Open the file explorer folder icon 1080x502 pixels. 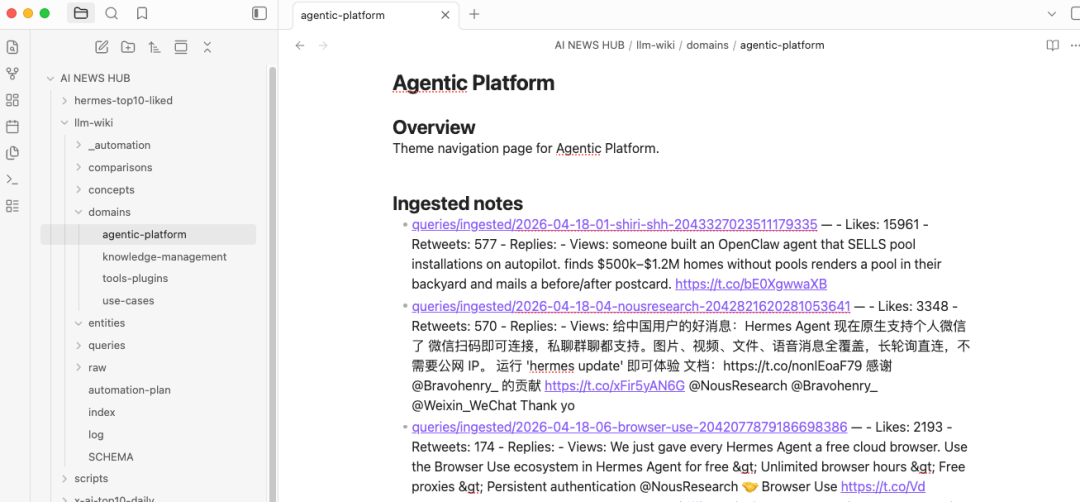[x=81, y=13]
